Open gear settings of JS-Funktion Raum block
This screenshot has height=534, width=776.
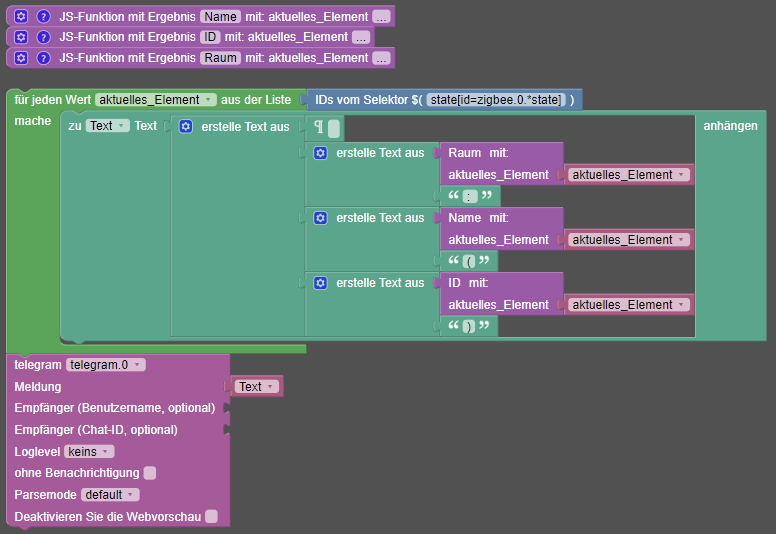click(x=21, y=58)
